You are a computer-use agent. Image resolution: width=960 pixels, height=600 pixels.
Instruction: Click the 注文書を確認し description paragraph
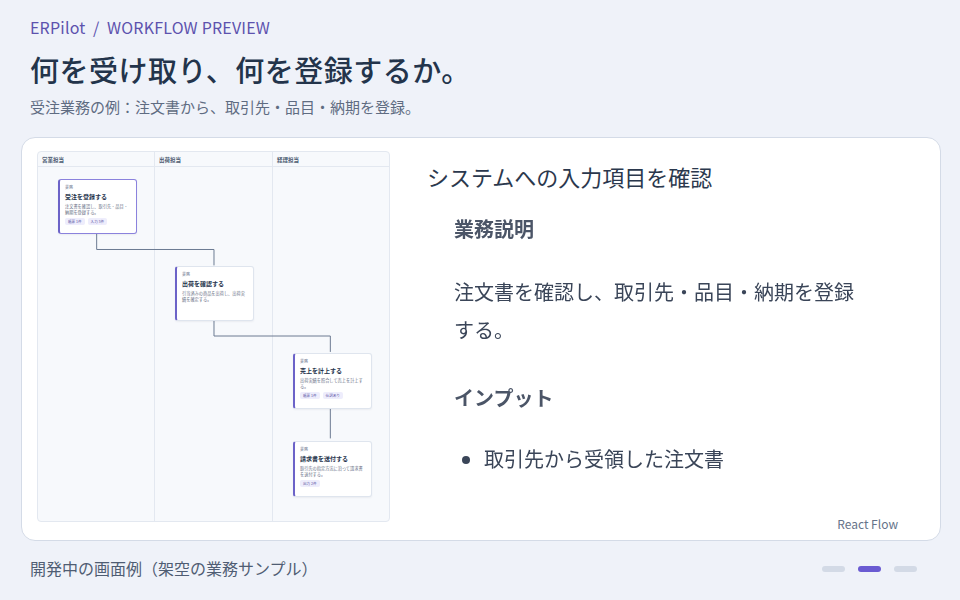654,311
